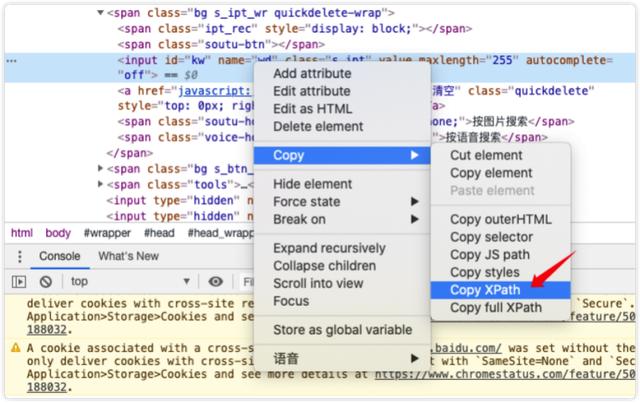The image size is (640, 403).
Task: Open the baidu.com link in warning
Action: [465, 348]
